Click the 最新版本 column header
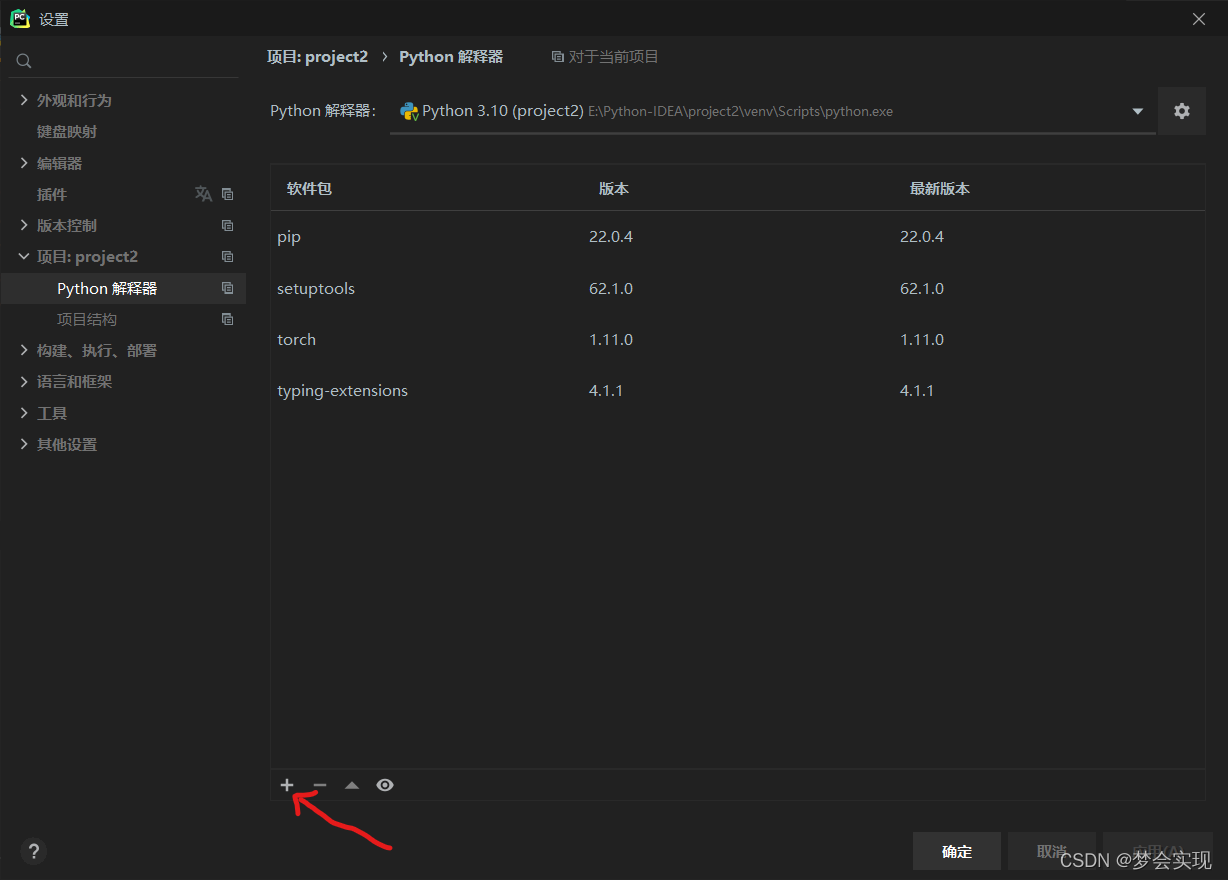 pos(940,188)
